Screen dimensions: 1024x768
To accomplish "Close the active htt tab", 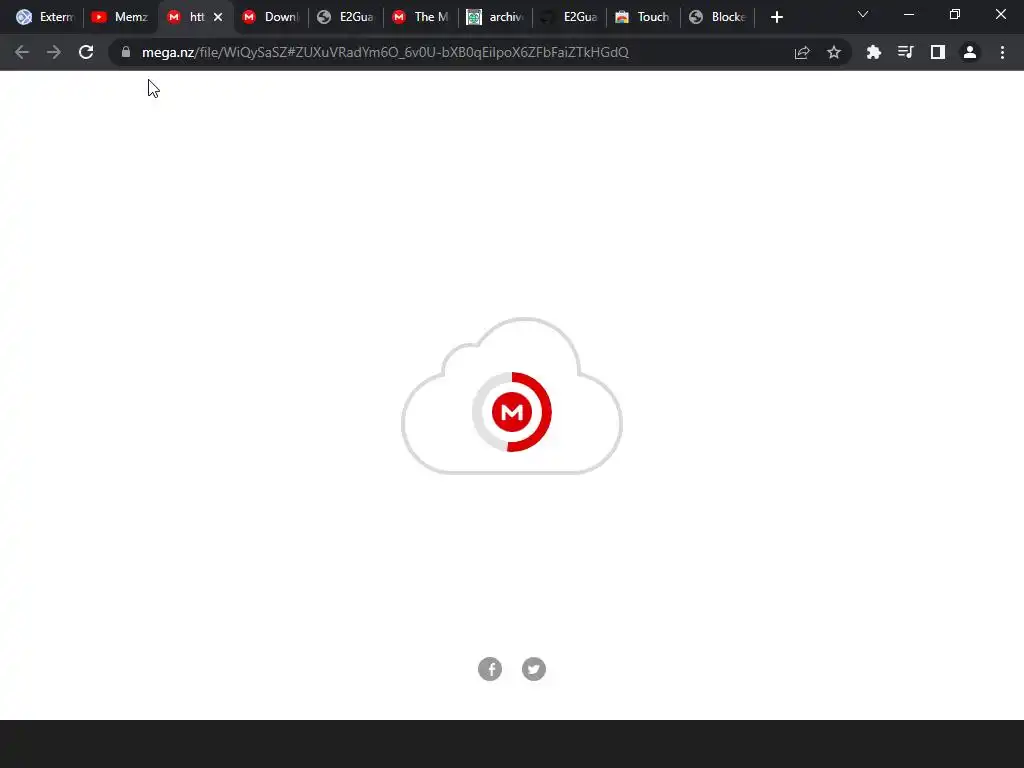I will pyautogui.click(x=218, y=17).
